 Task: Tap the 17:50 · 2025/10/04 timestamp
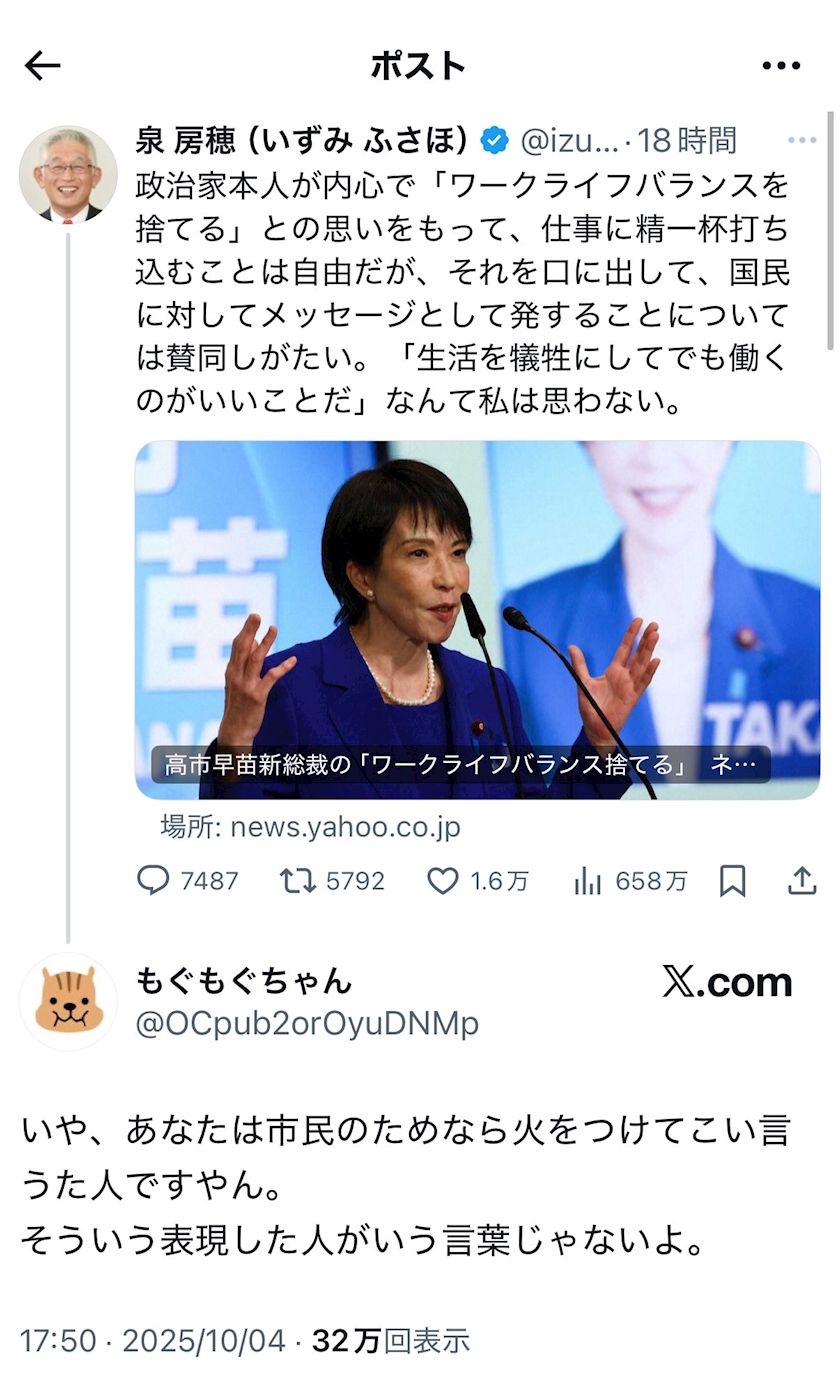(152, 1341)
